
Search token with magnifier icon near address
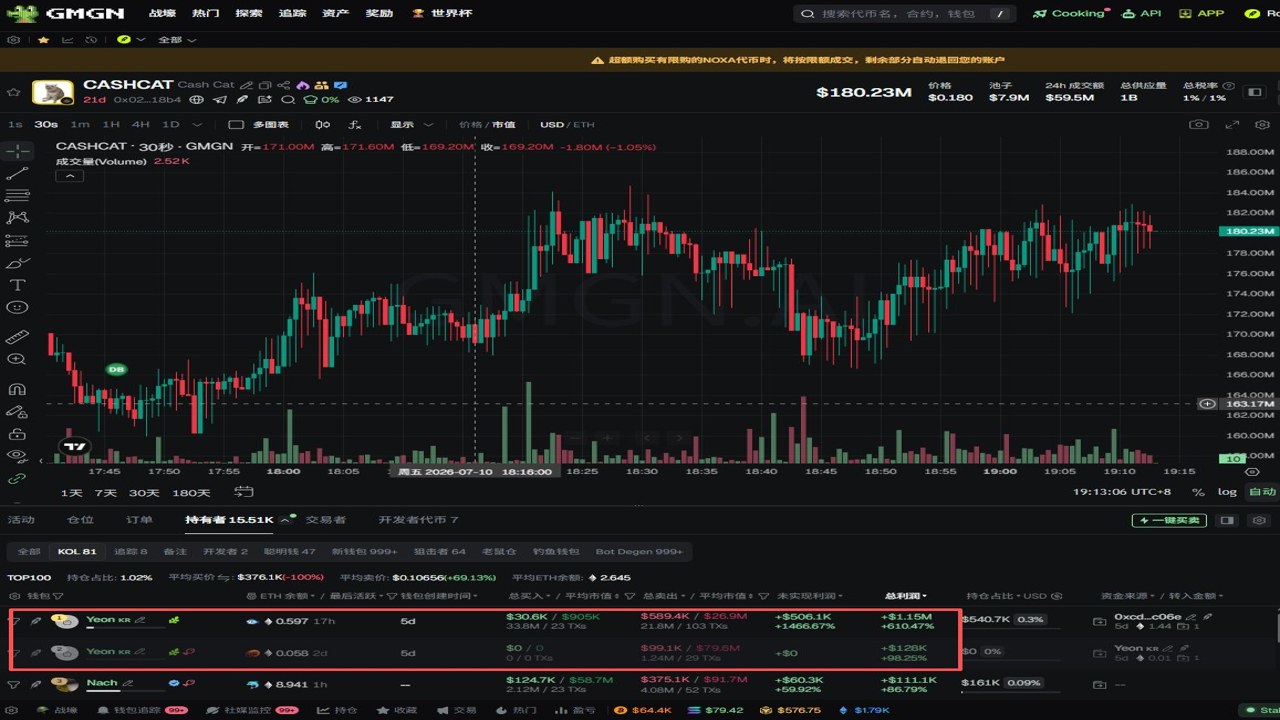288,99
